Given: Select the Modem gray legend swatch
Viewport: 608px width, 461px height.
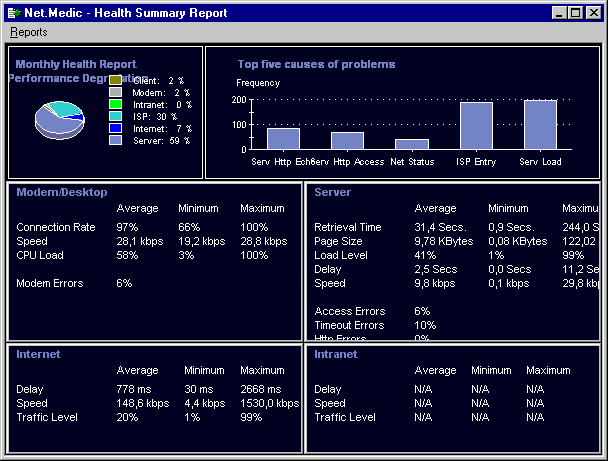Looking at the screenshot, I should point(115,92).
